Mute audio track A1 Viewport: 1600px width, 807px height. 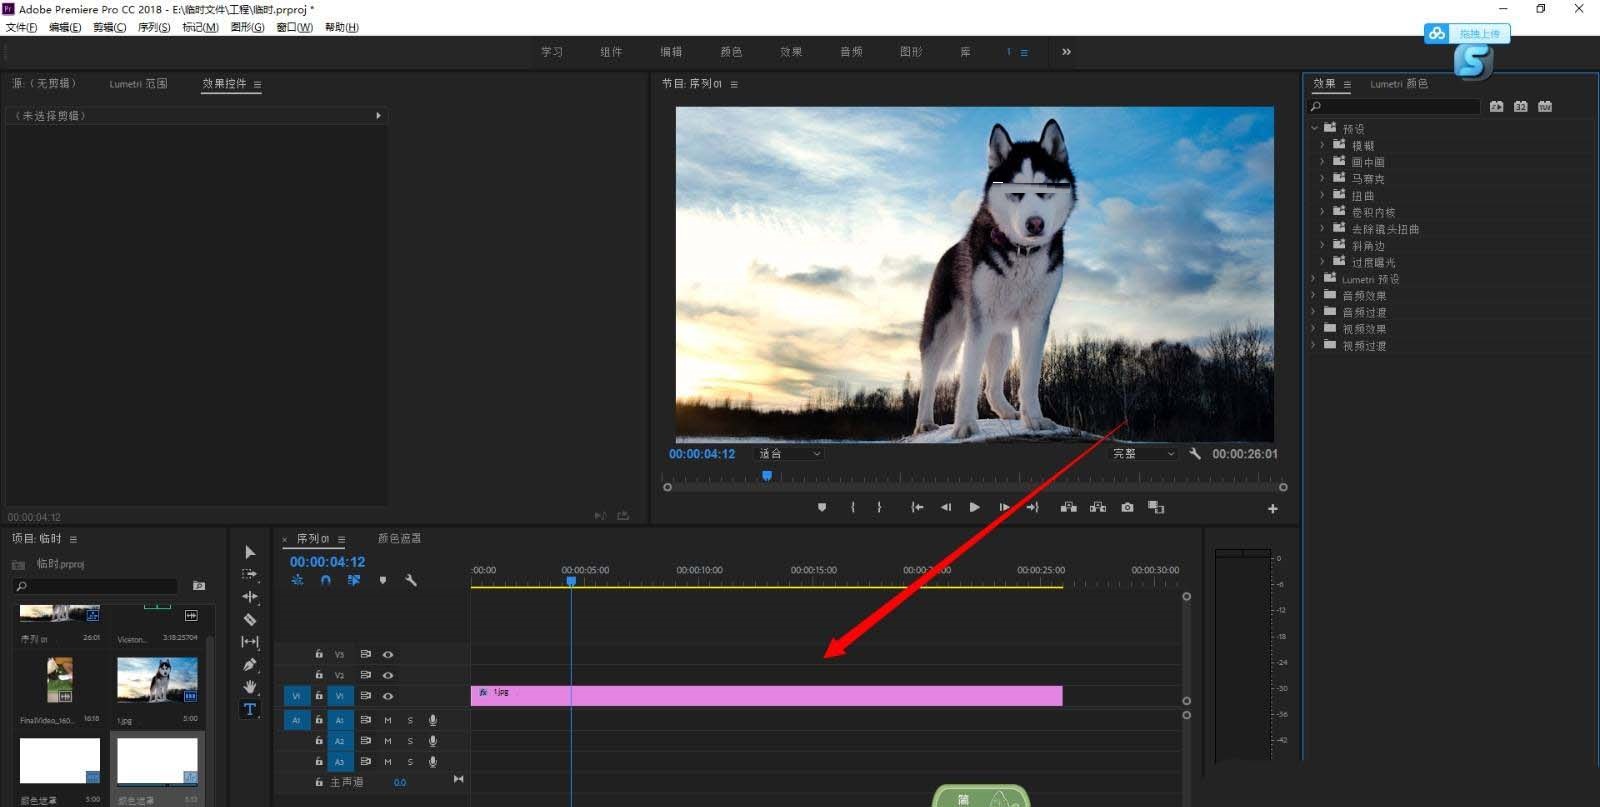tap(388, 720)
